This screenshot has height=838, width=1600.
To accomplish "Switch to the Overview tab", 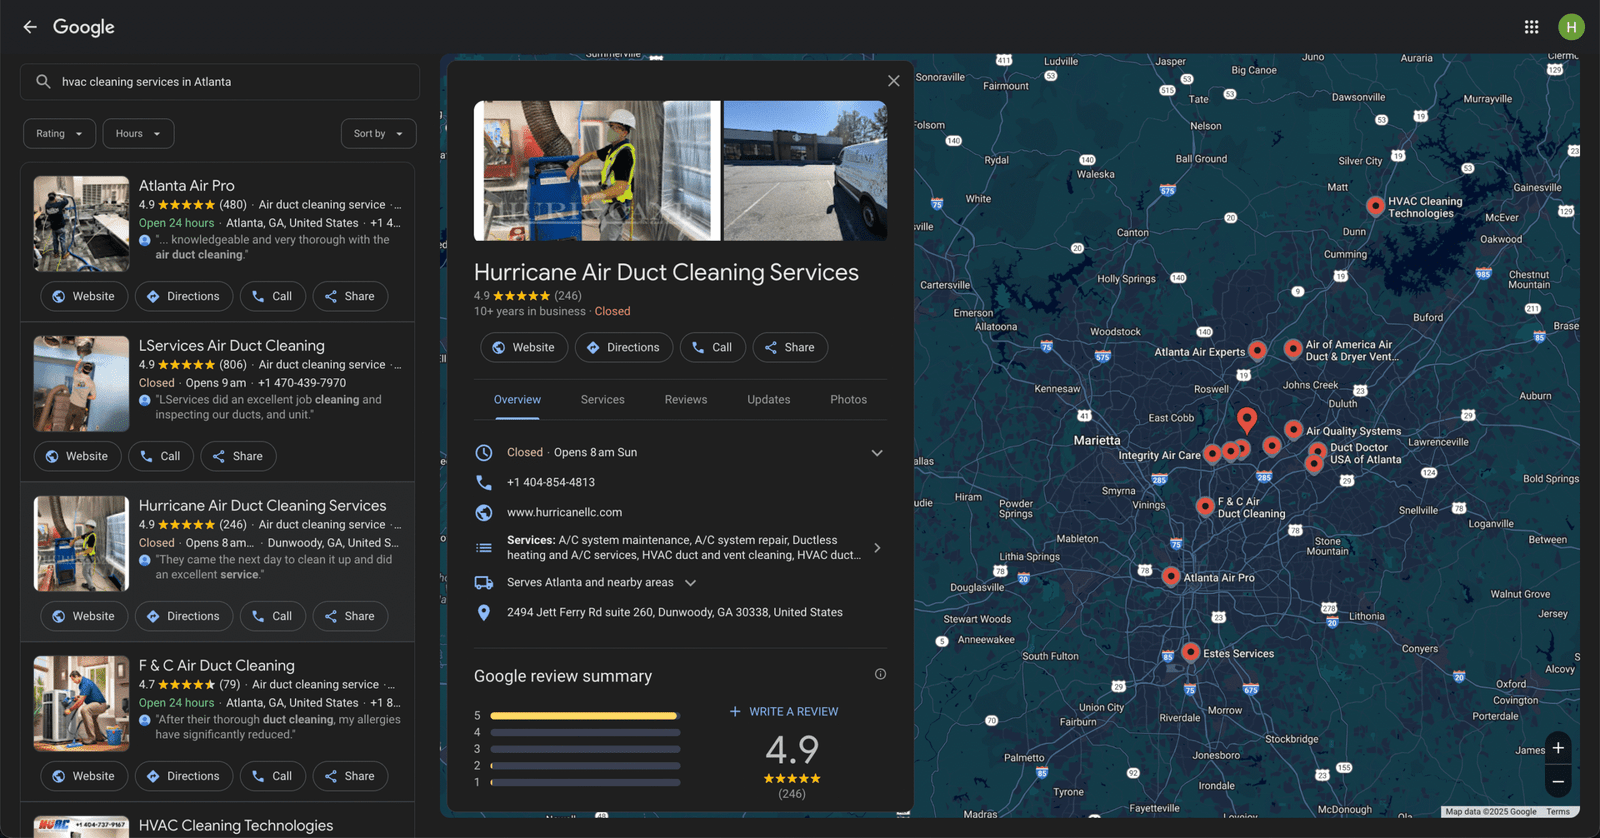I will click(517, 400).
